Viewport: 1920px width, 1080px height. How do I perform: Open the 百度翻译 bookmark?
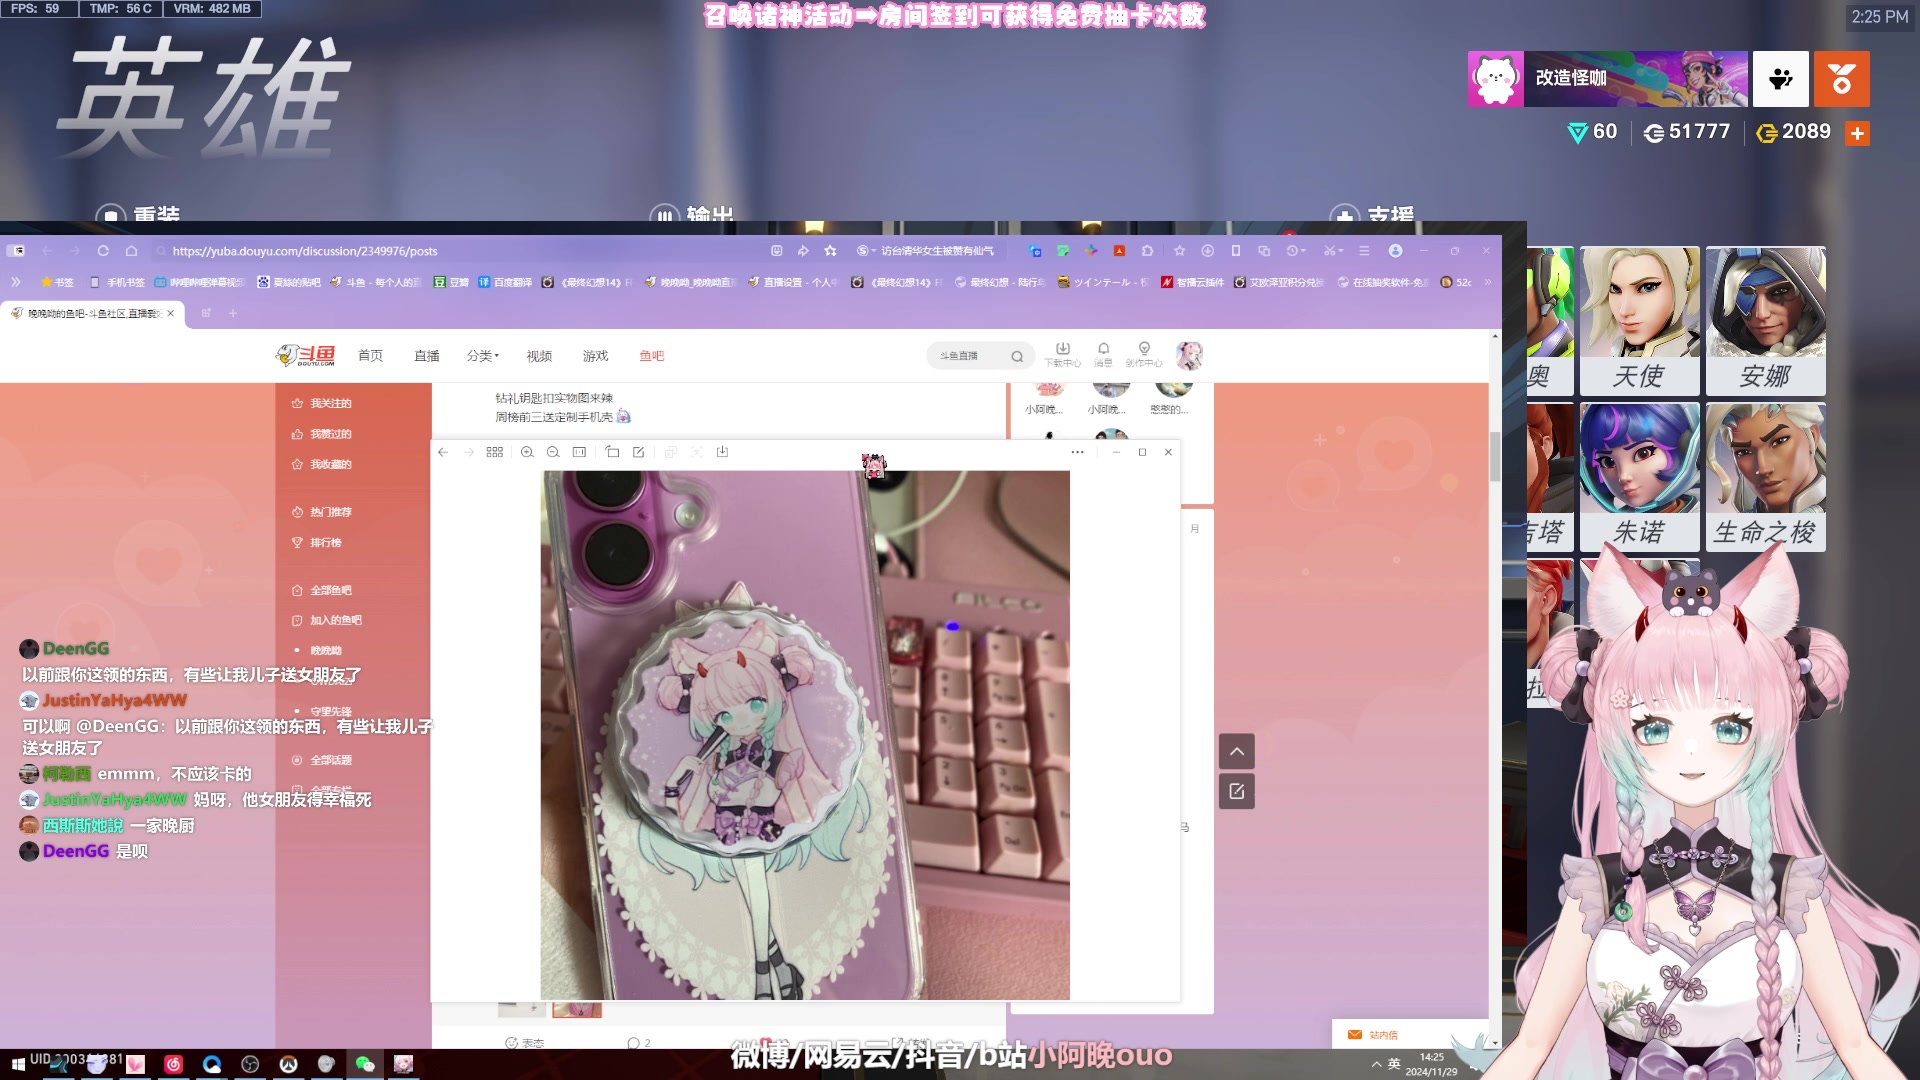[x=506, y=282]
